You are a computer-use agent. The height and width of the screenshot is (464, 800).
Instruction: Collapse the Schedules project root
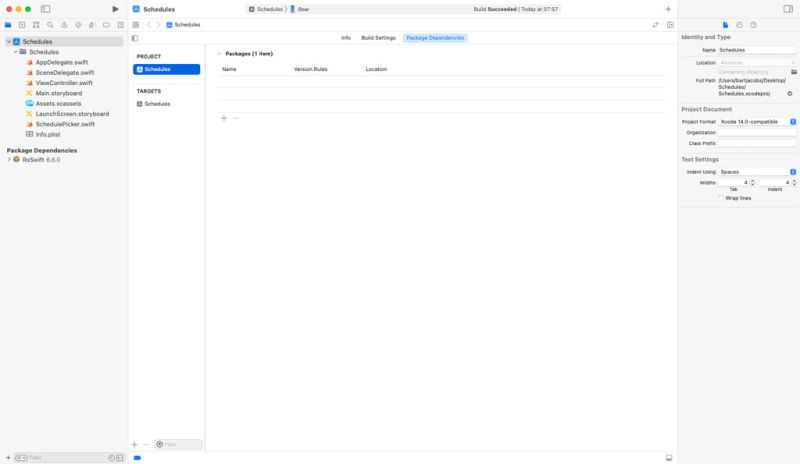coord(9,41)
